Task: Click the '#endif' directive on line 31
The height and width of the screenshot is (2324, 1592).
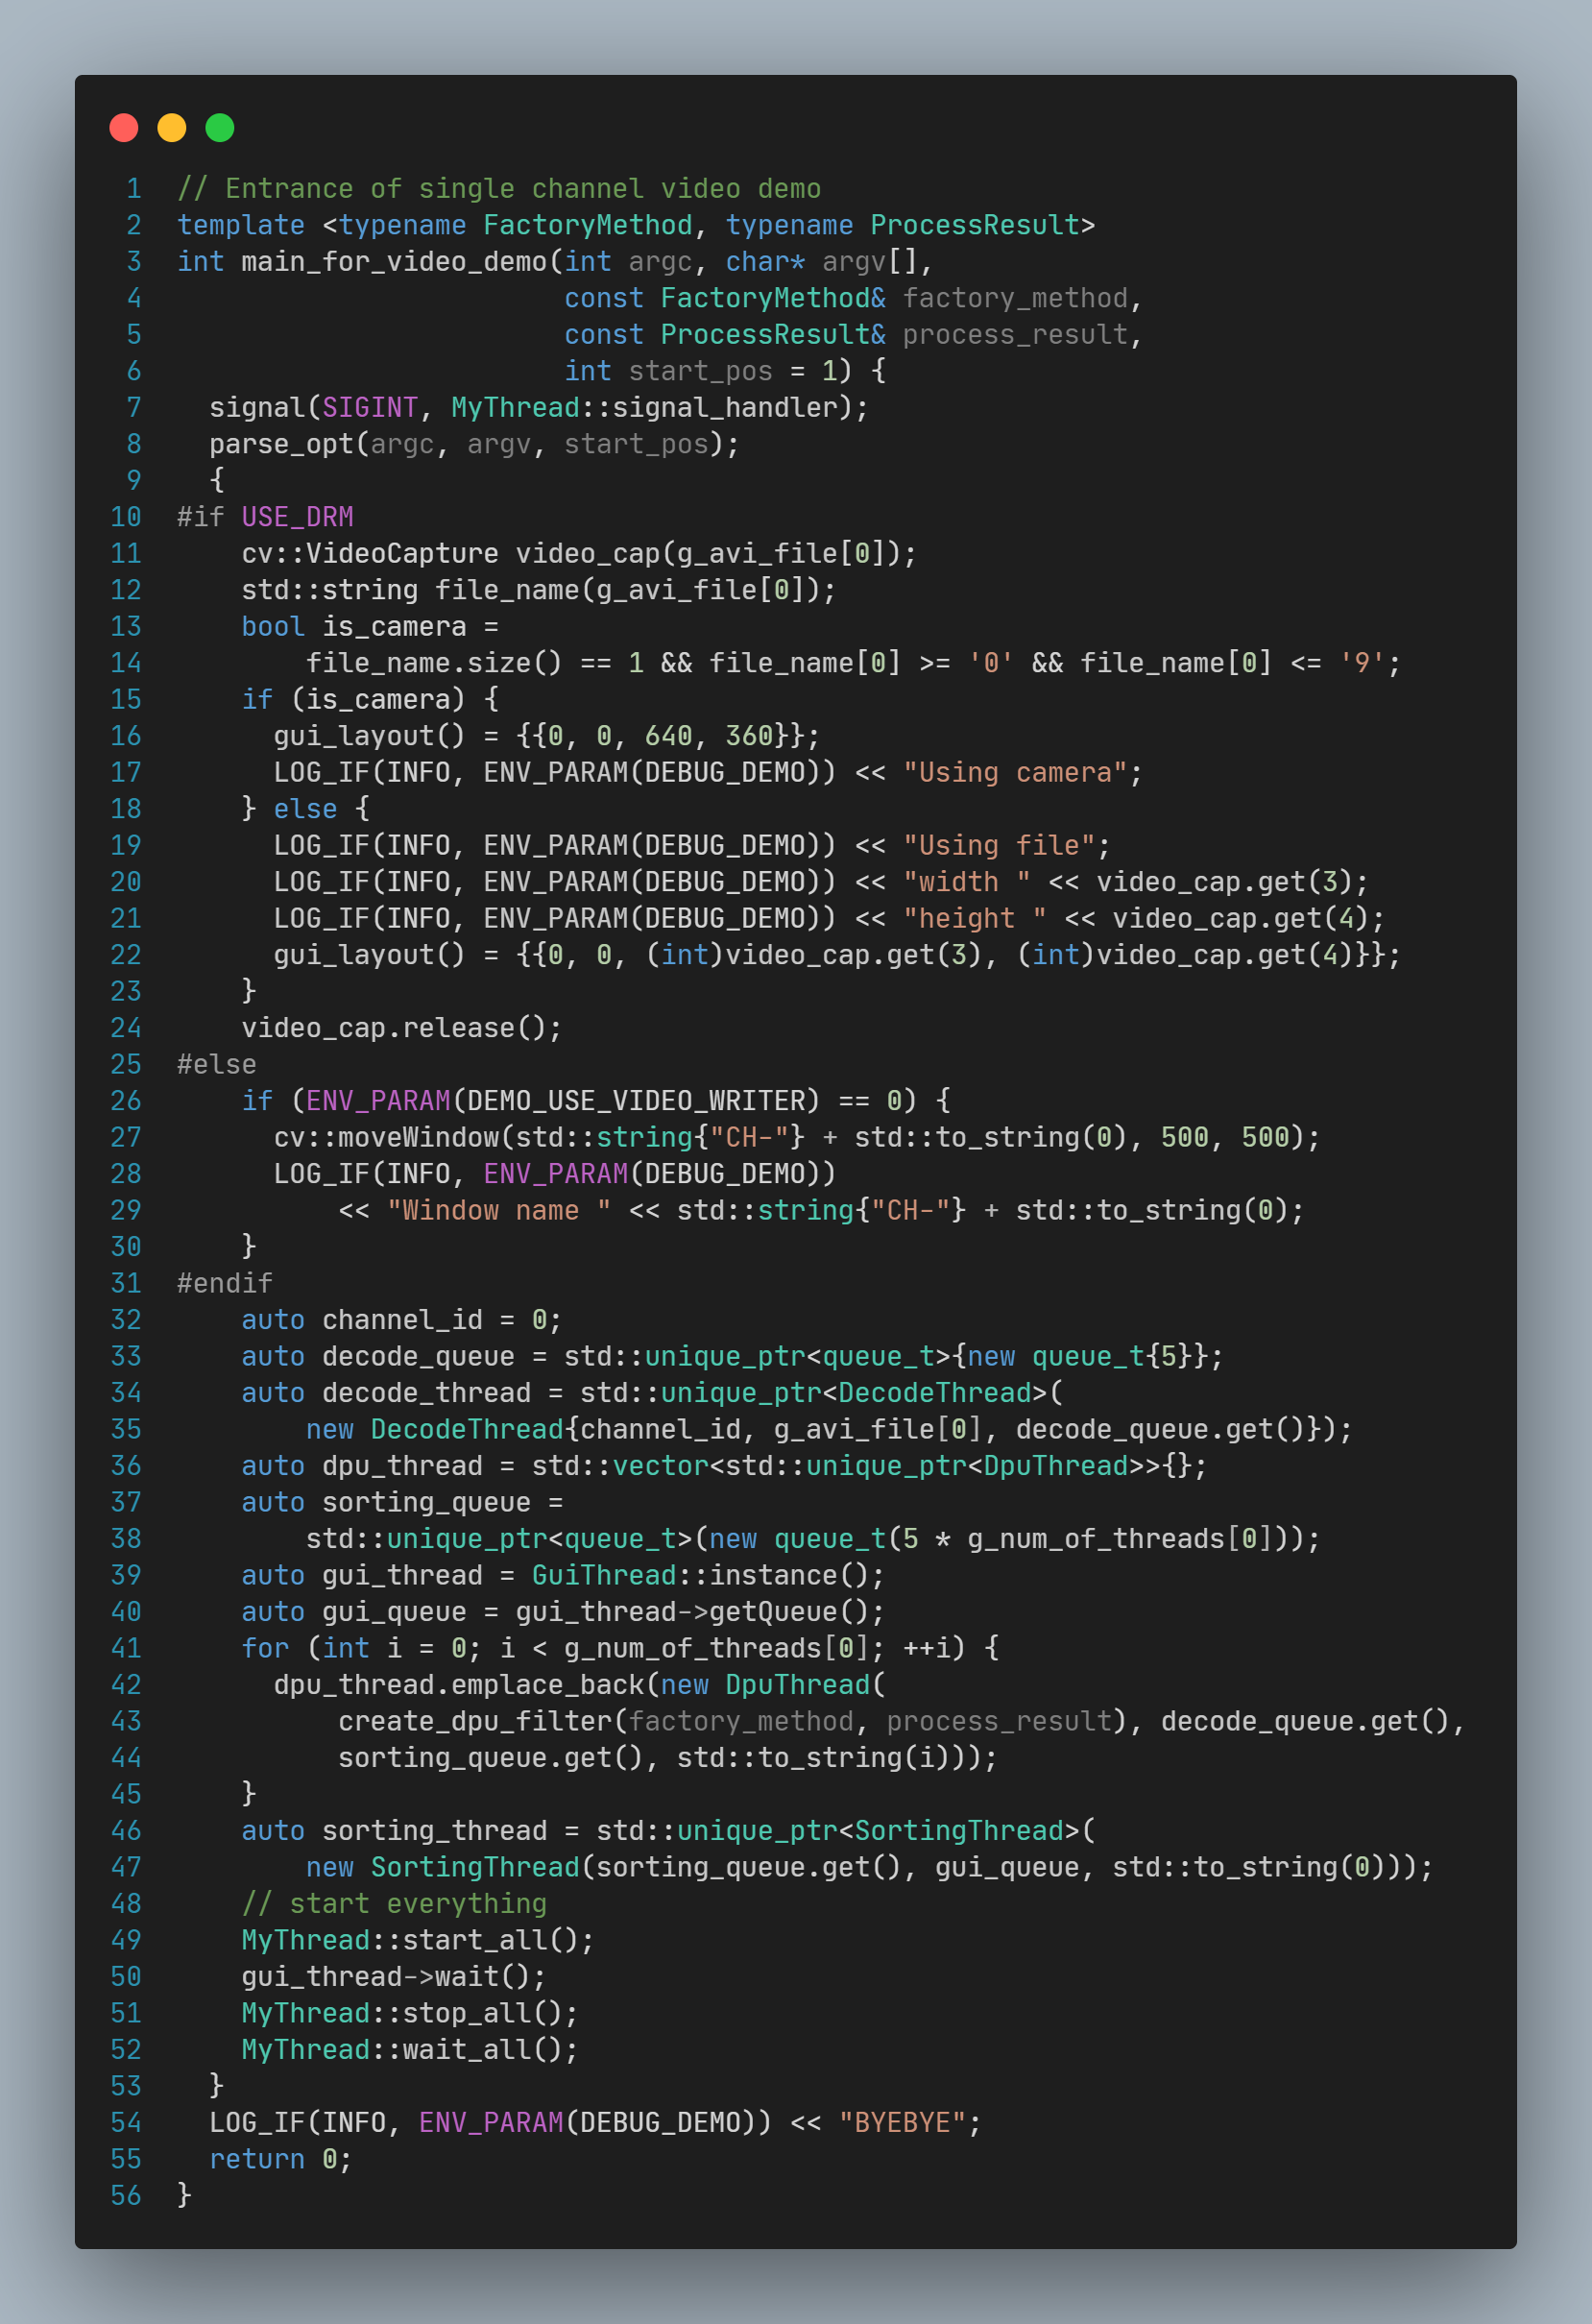Action: [225, 1284]
